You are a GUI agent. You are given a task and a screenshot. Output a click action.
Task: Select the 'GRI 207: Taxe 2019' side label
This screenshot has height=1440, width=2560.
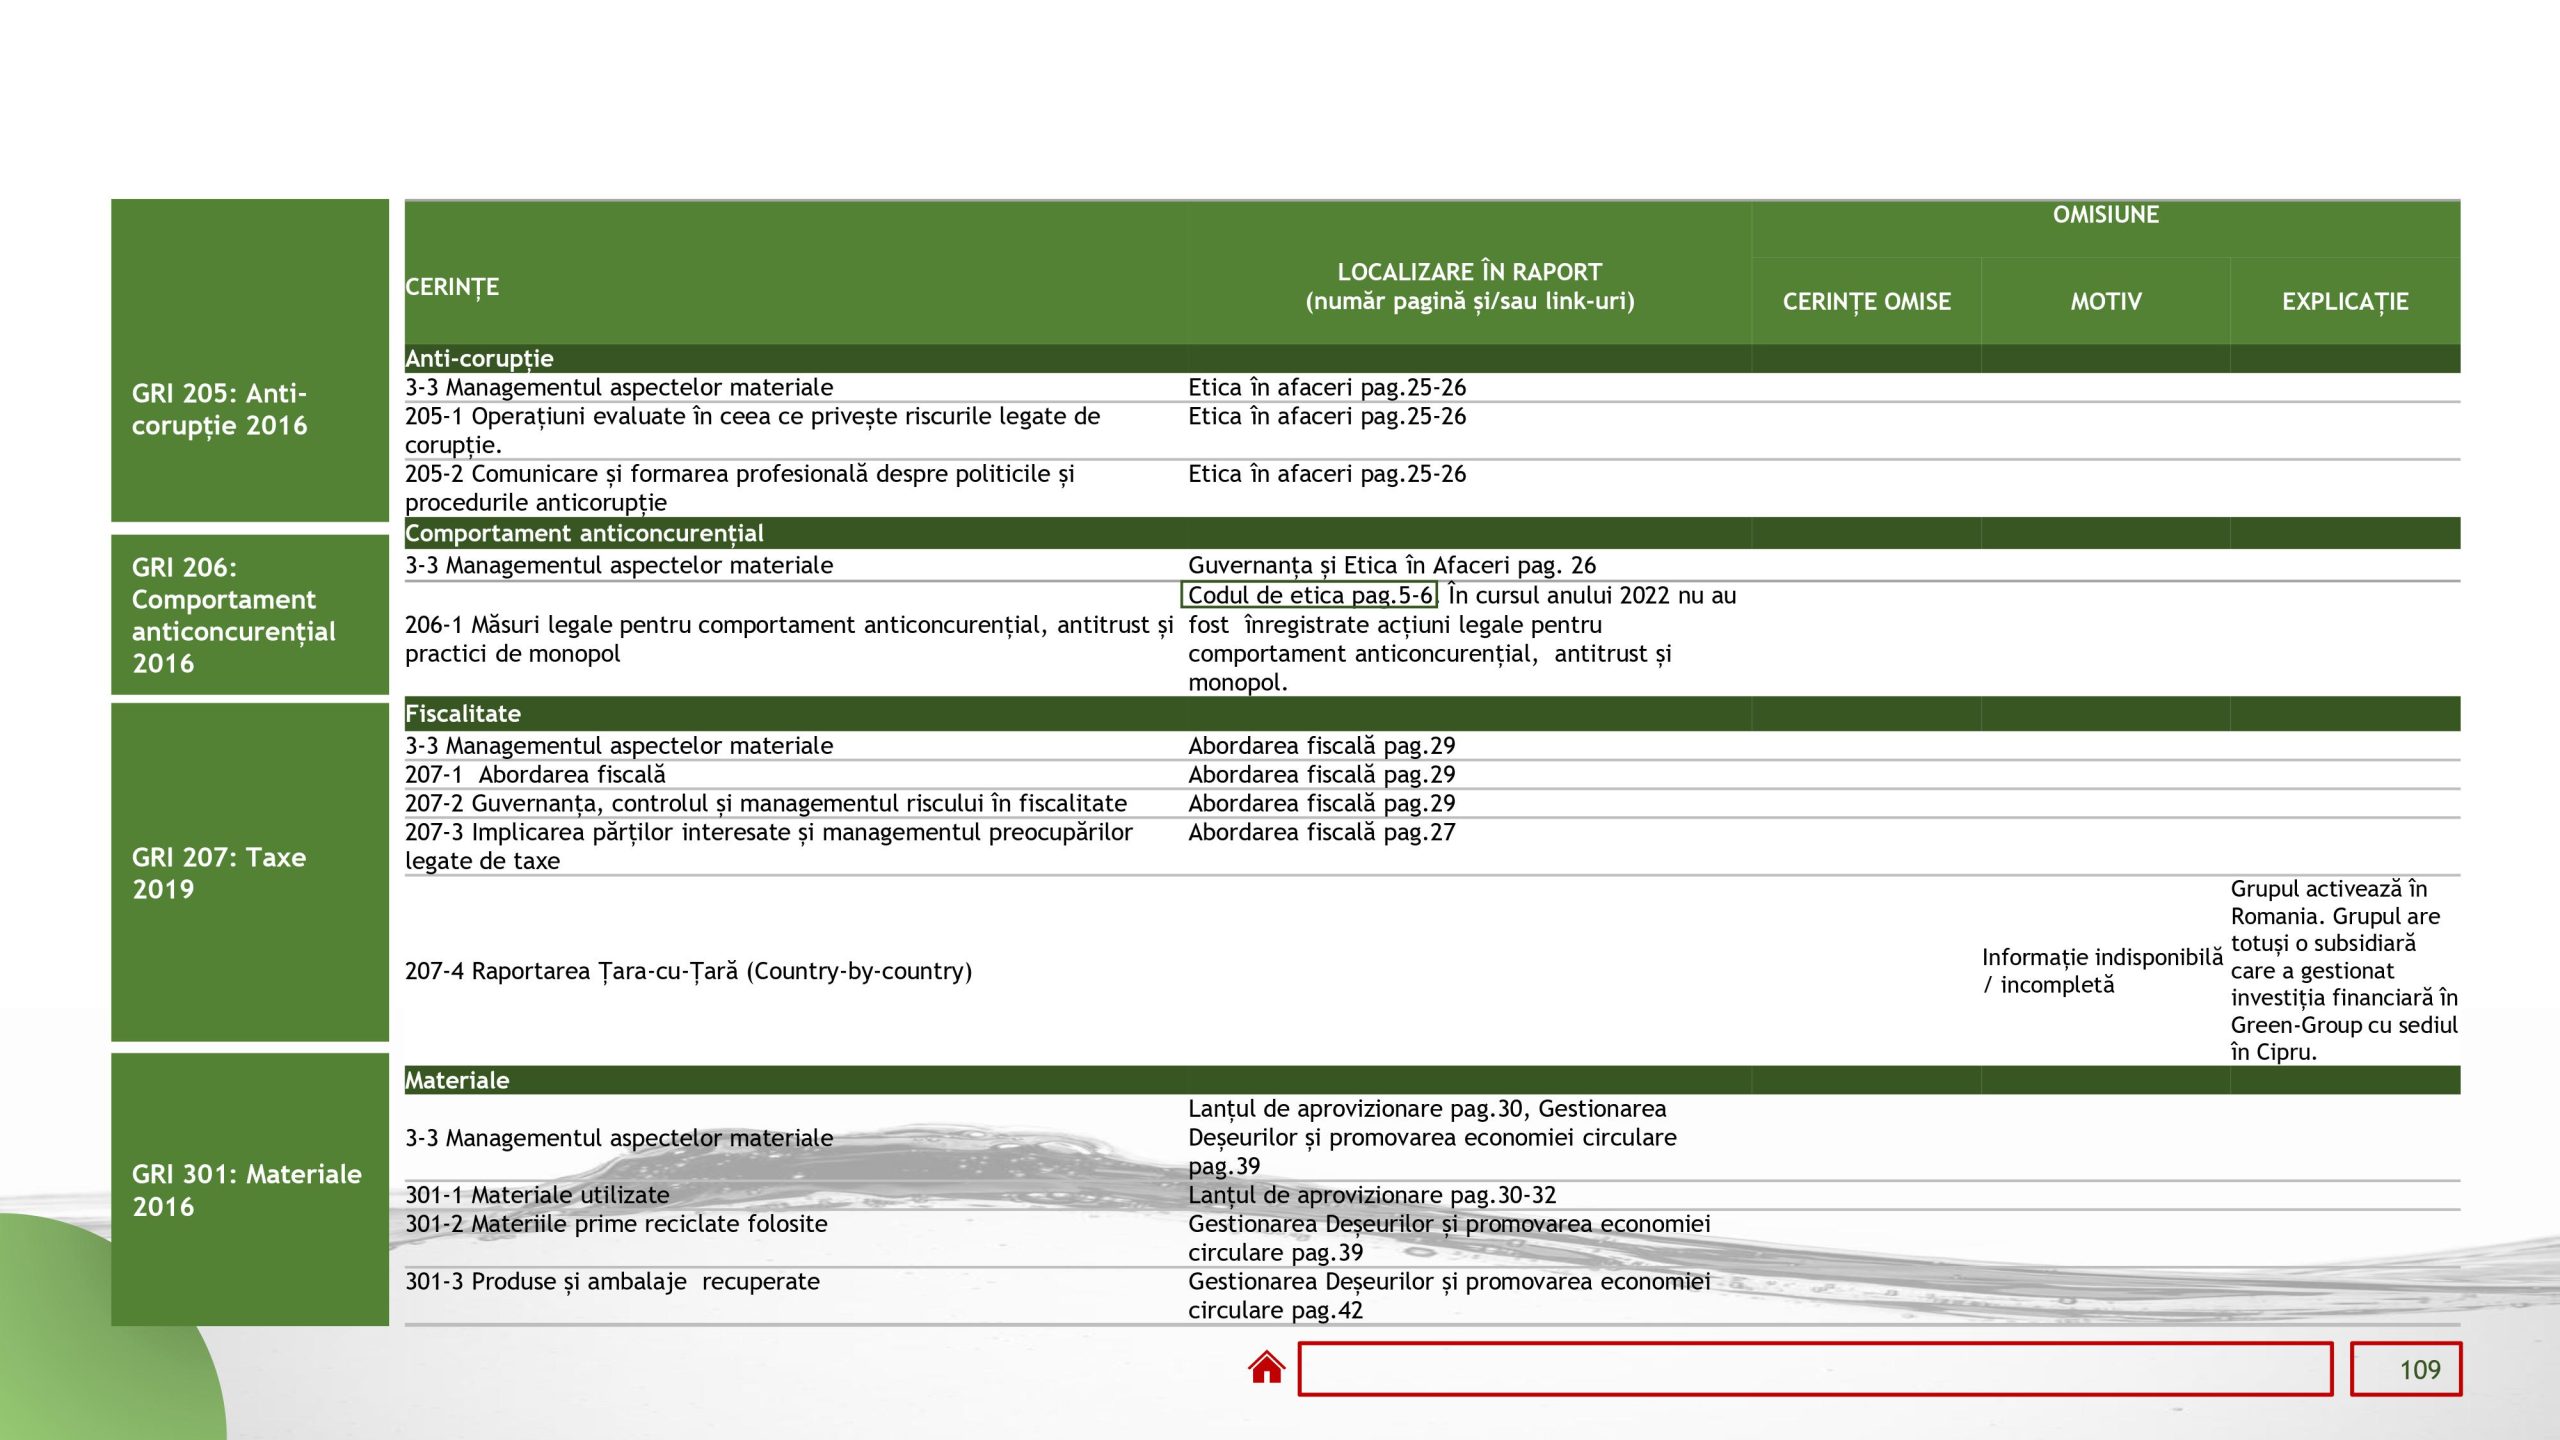[x=250, y=872]
